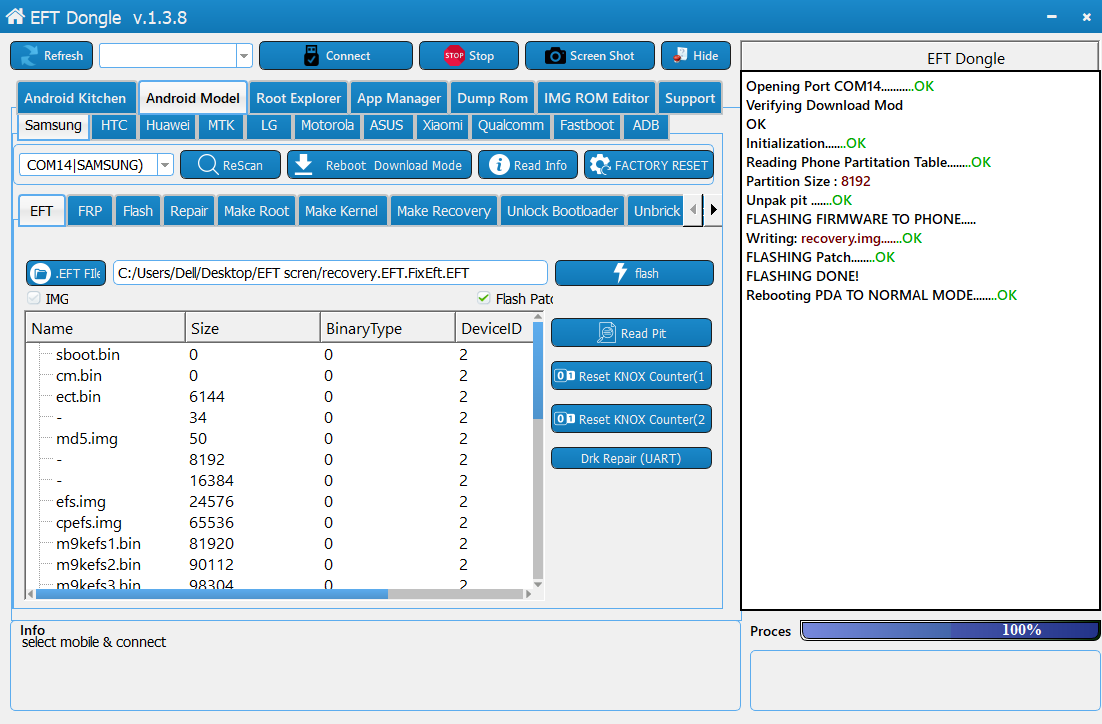Click the Samsung brand tab

53,125
